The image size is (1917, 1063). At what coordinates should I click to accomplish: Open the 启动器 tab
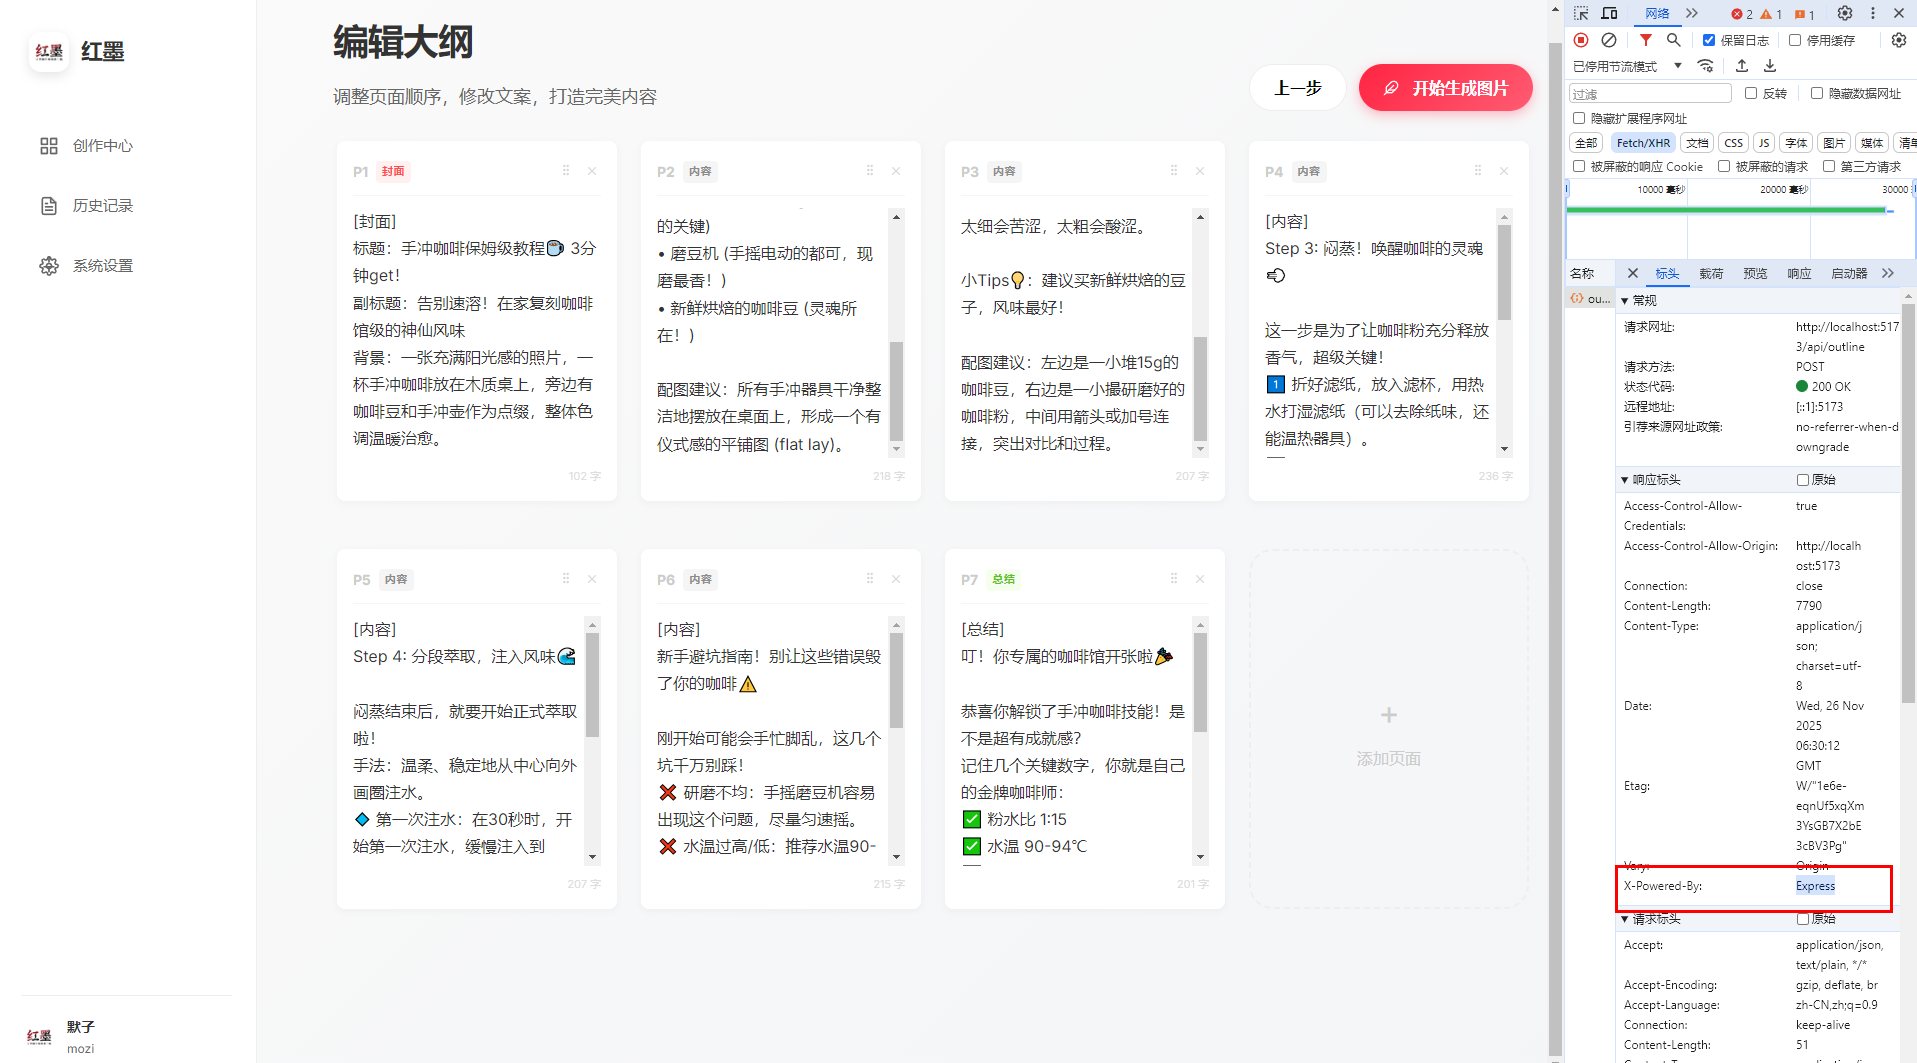pyautogui.click(x=1849, y=273)
